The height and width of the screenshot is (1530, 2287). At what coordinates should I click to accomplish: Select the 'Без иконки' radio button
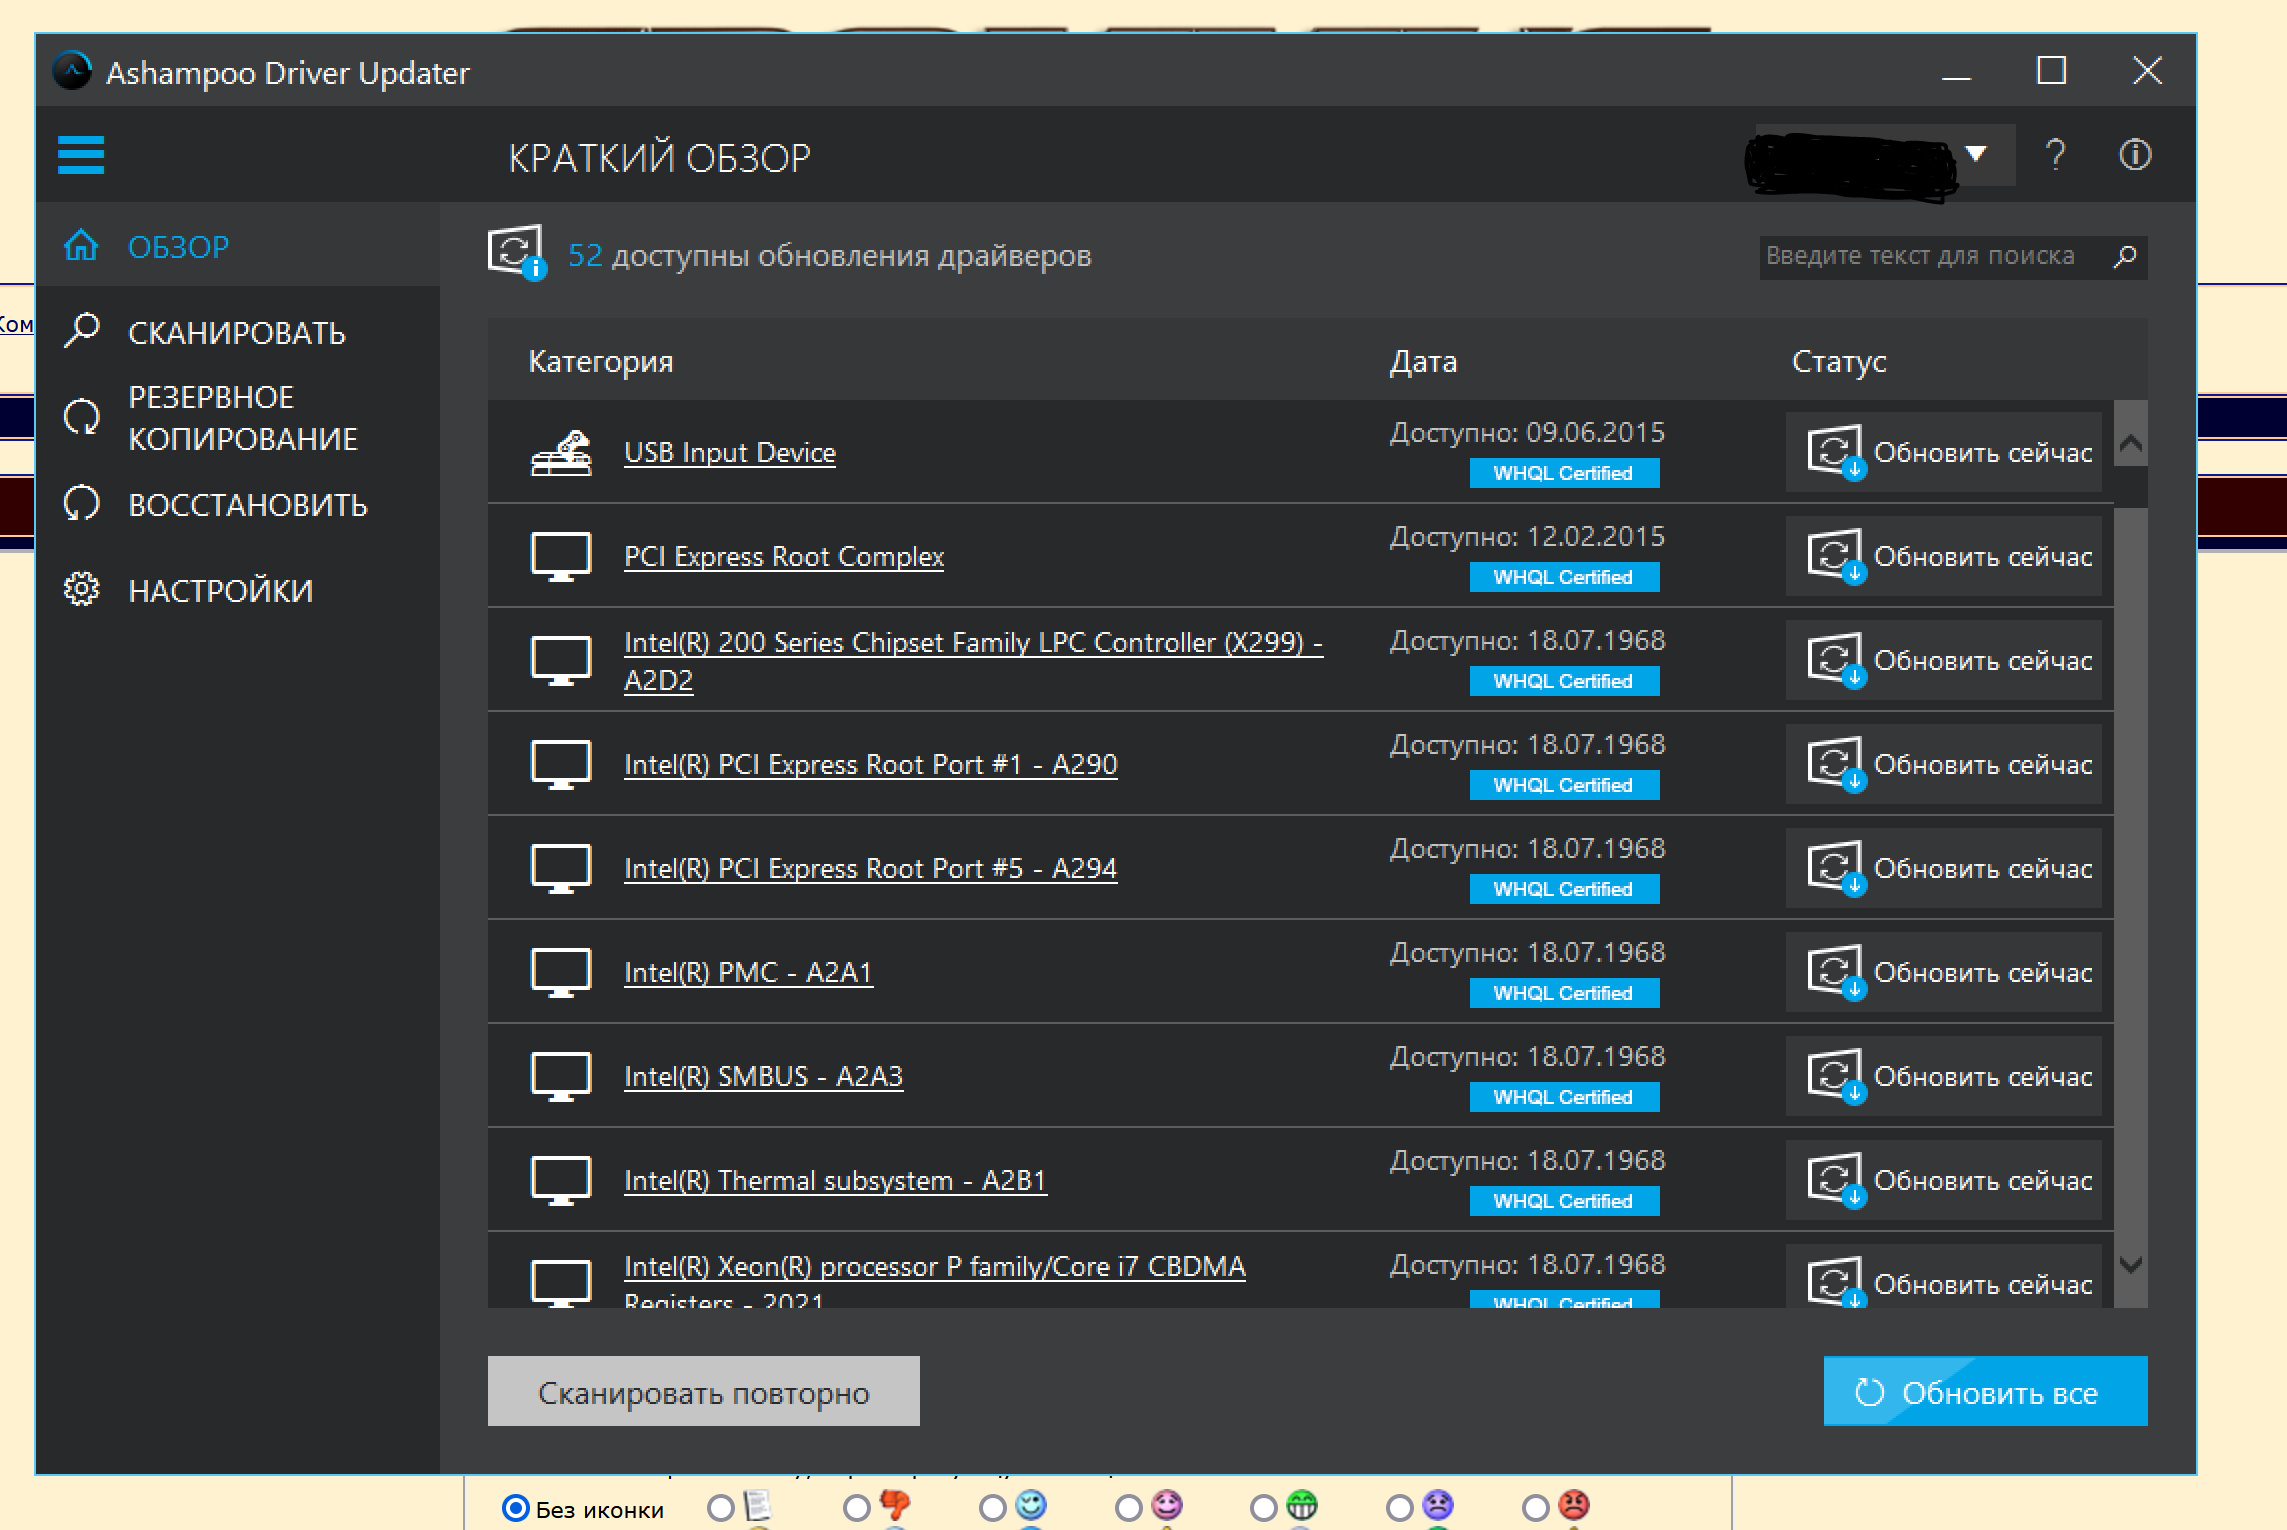click(x=516, y=1508)
